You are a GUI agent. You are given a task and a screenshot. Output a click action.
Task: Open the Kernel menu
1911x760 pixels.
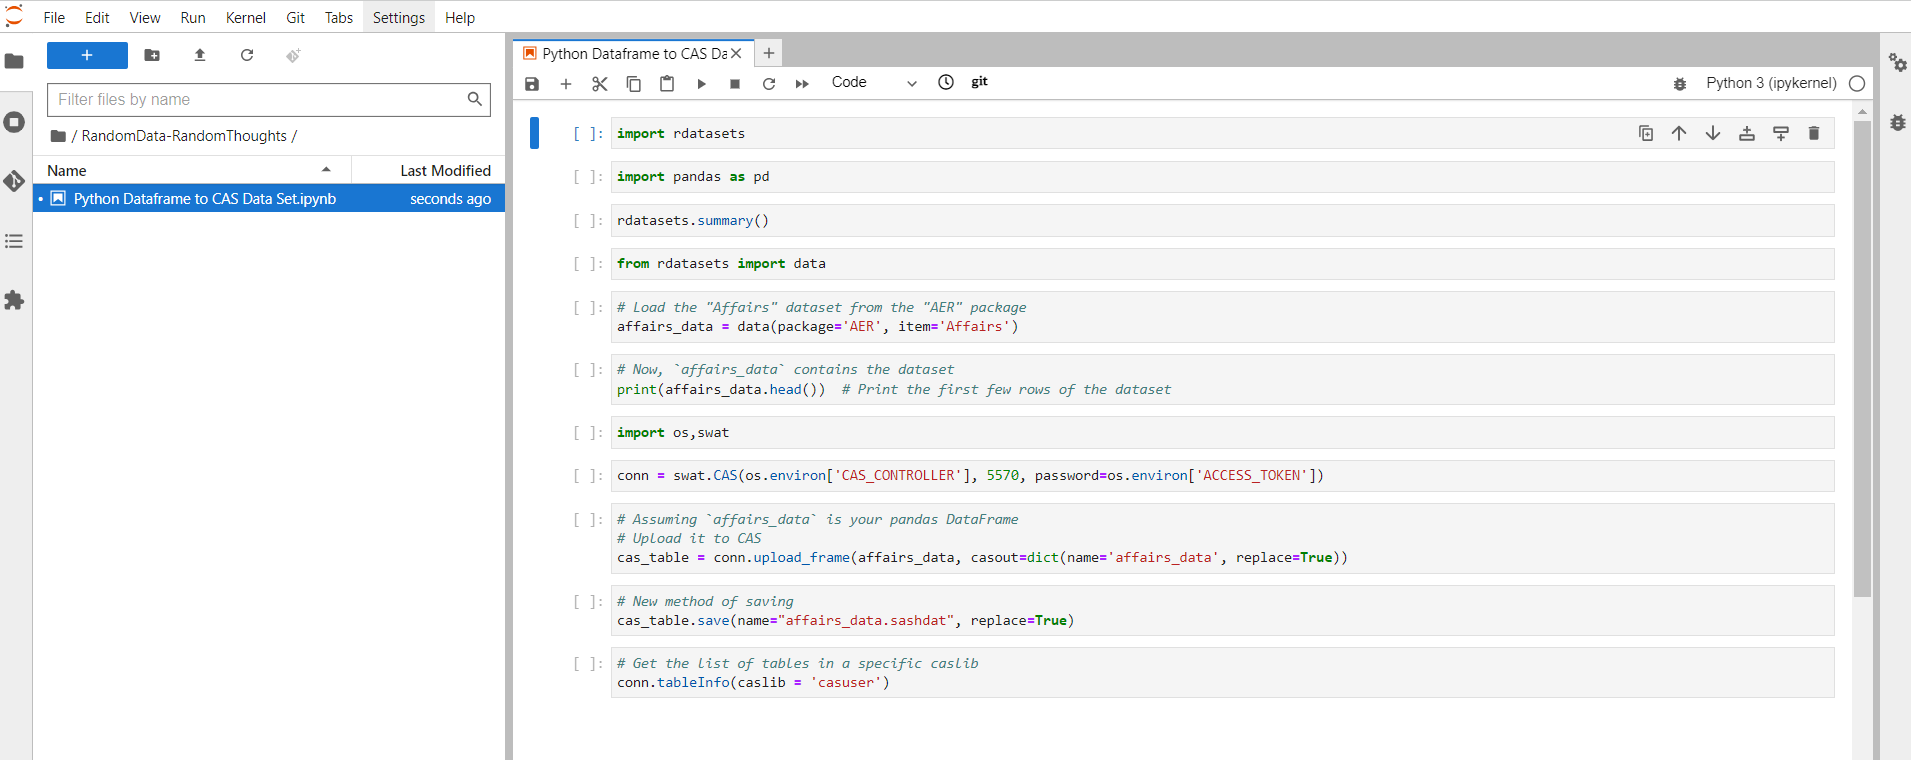click(x=245, y=17)
